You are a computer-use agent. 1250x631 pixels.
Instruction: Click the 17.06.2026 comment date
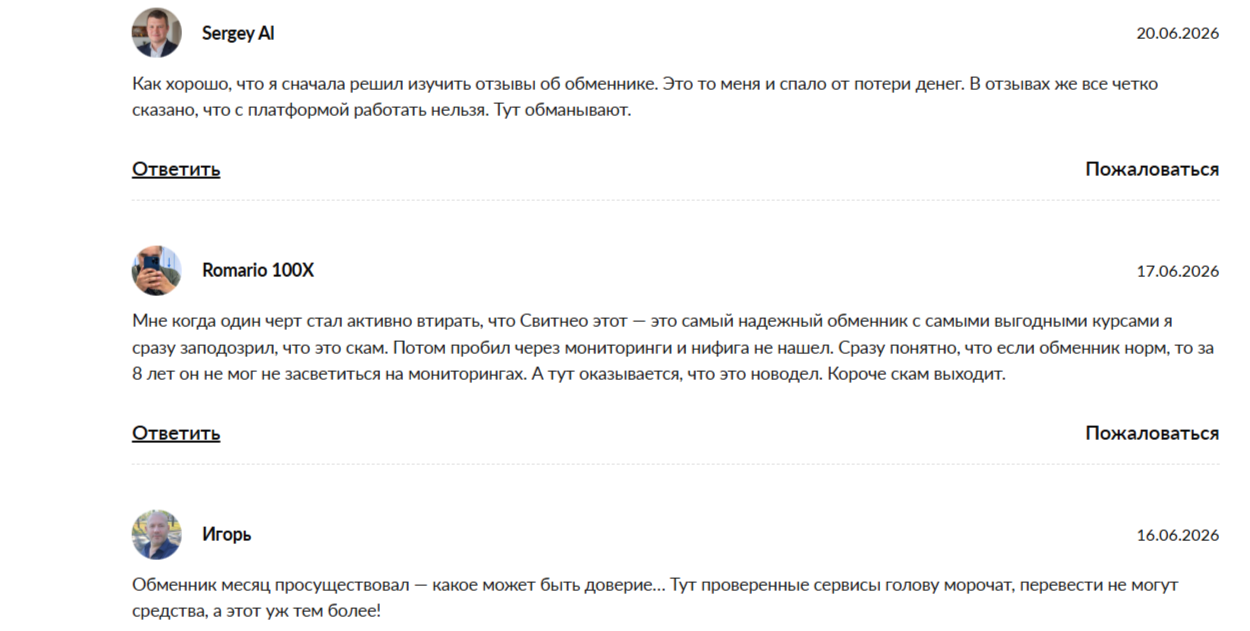[1178, 271]
